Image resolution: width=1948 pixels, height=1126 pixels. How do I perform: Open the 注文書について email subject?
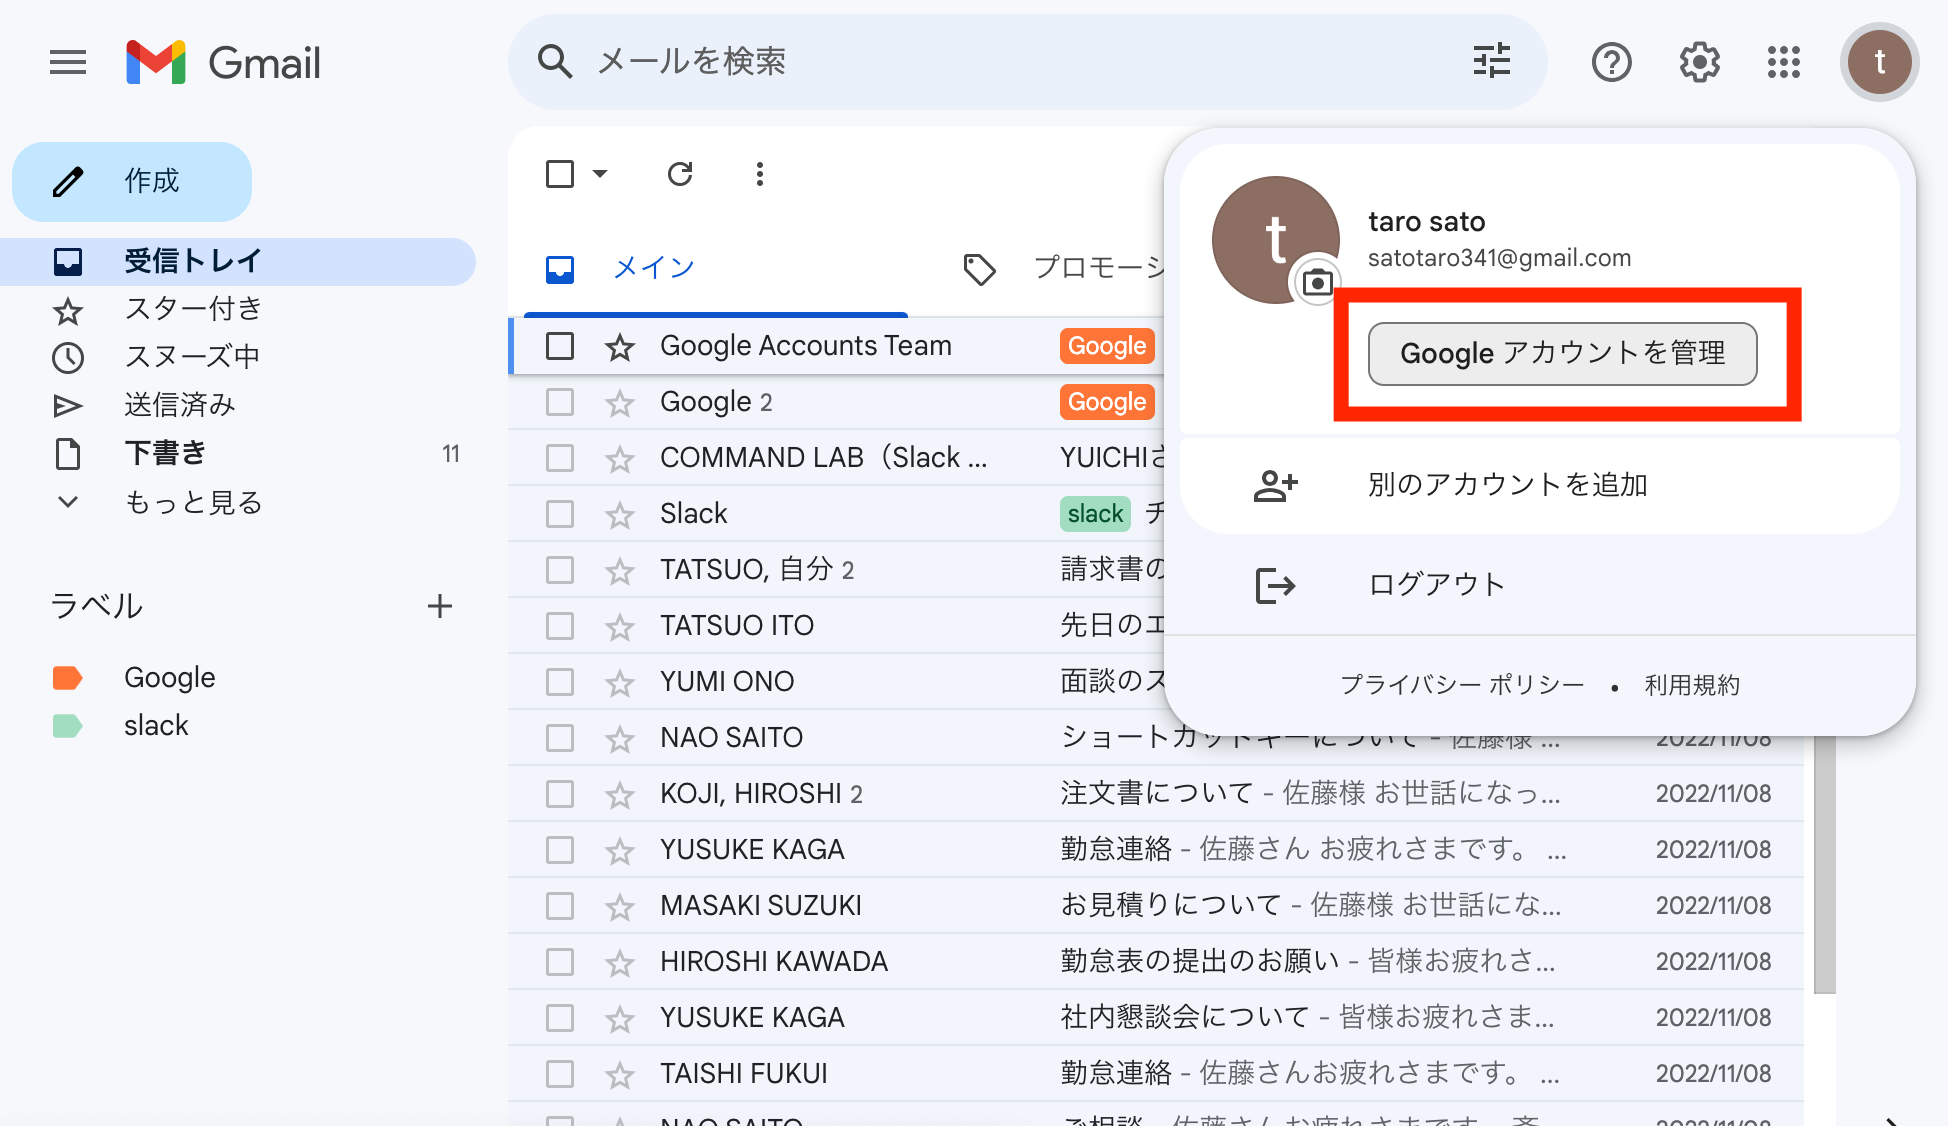(1156, 794)
